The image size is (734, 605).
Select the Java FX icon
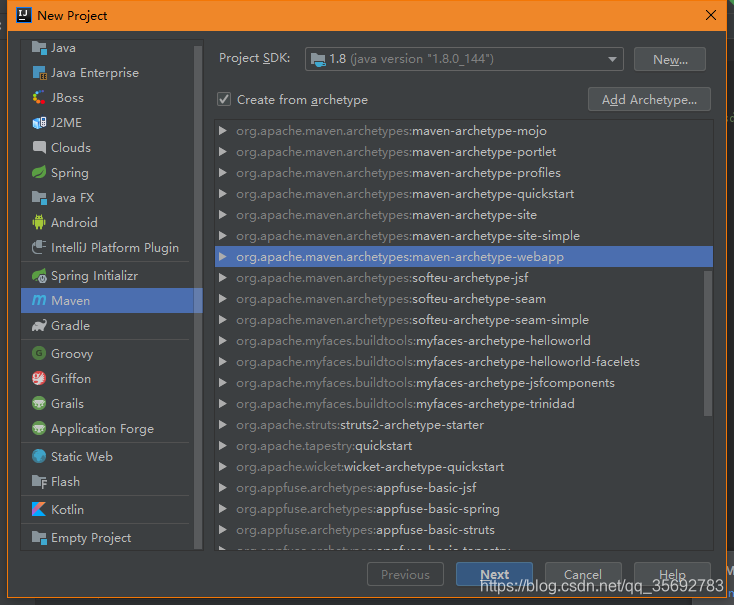point(39,198)
